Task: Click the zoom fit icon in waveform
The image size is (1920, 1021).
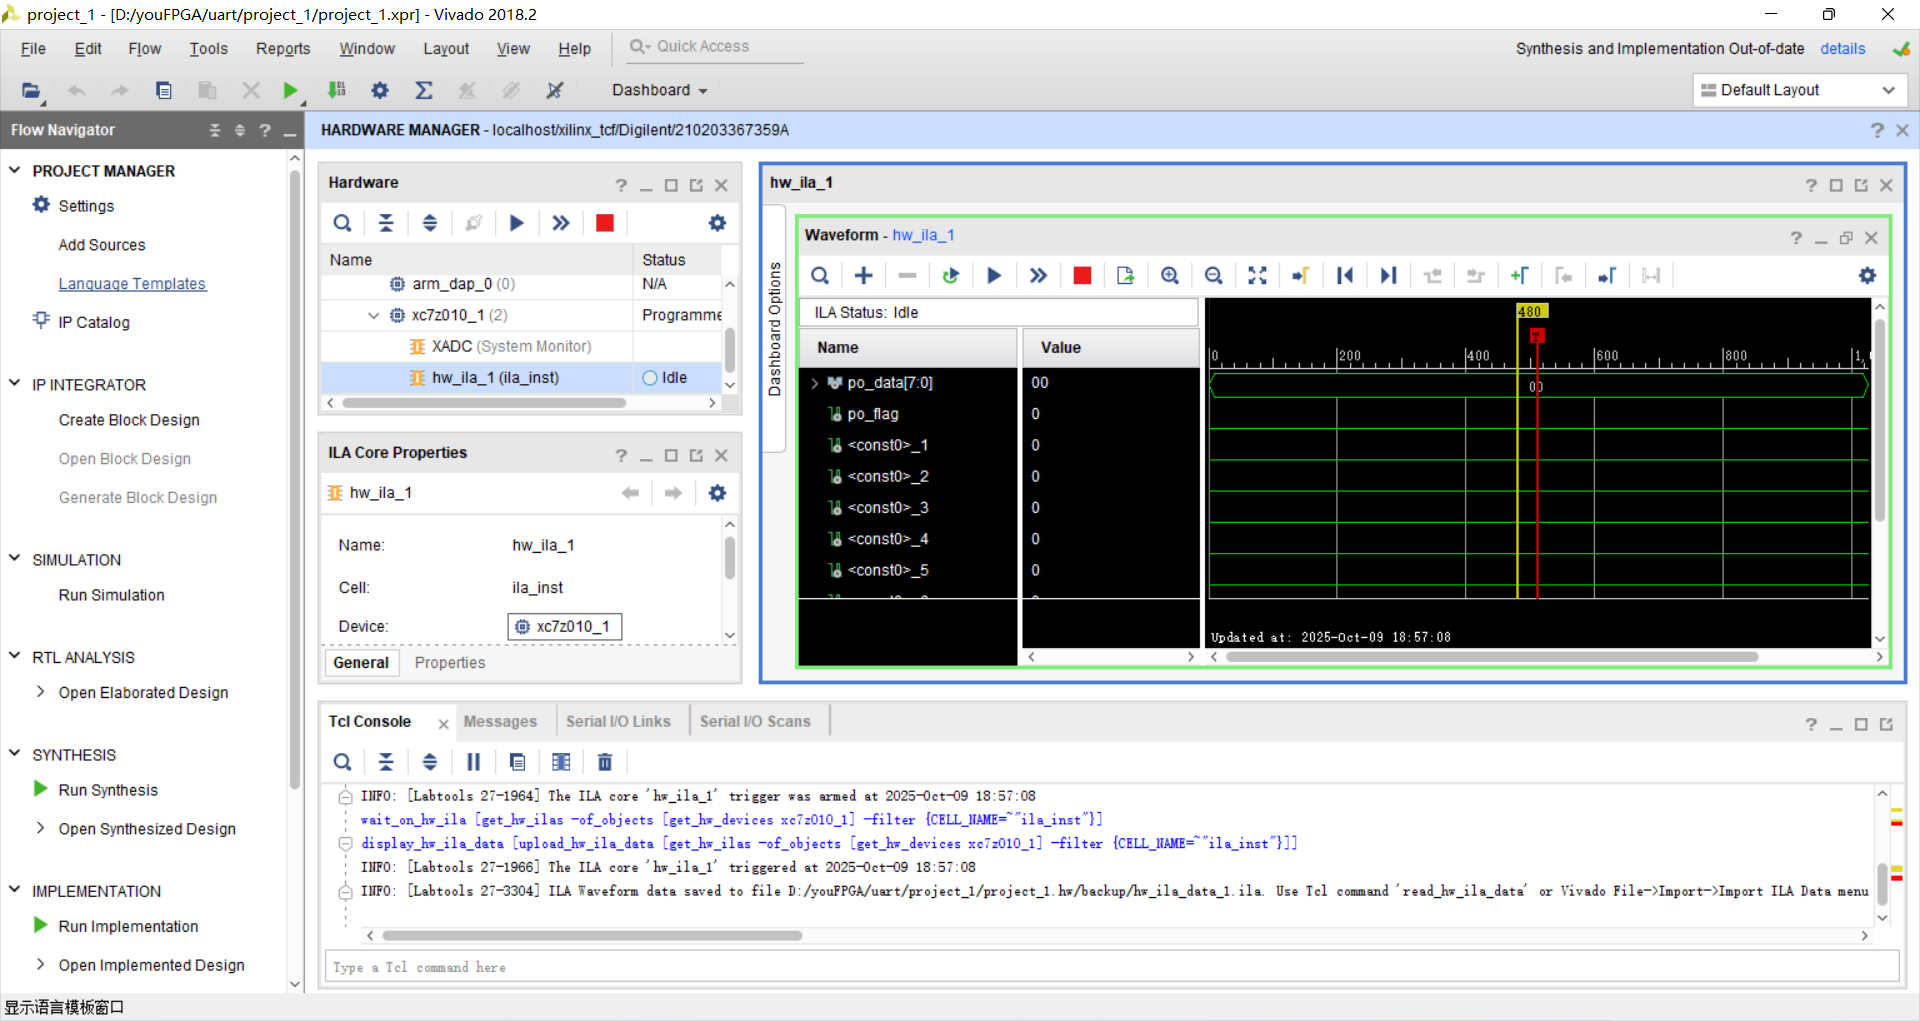Action: (x=1257, y=276)
